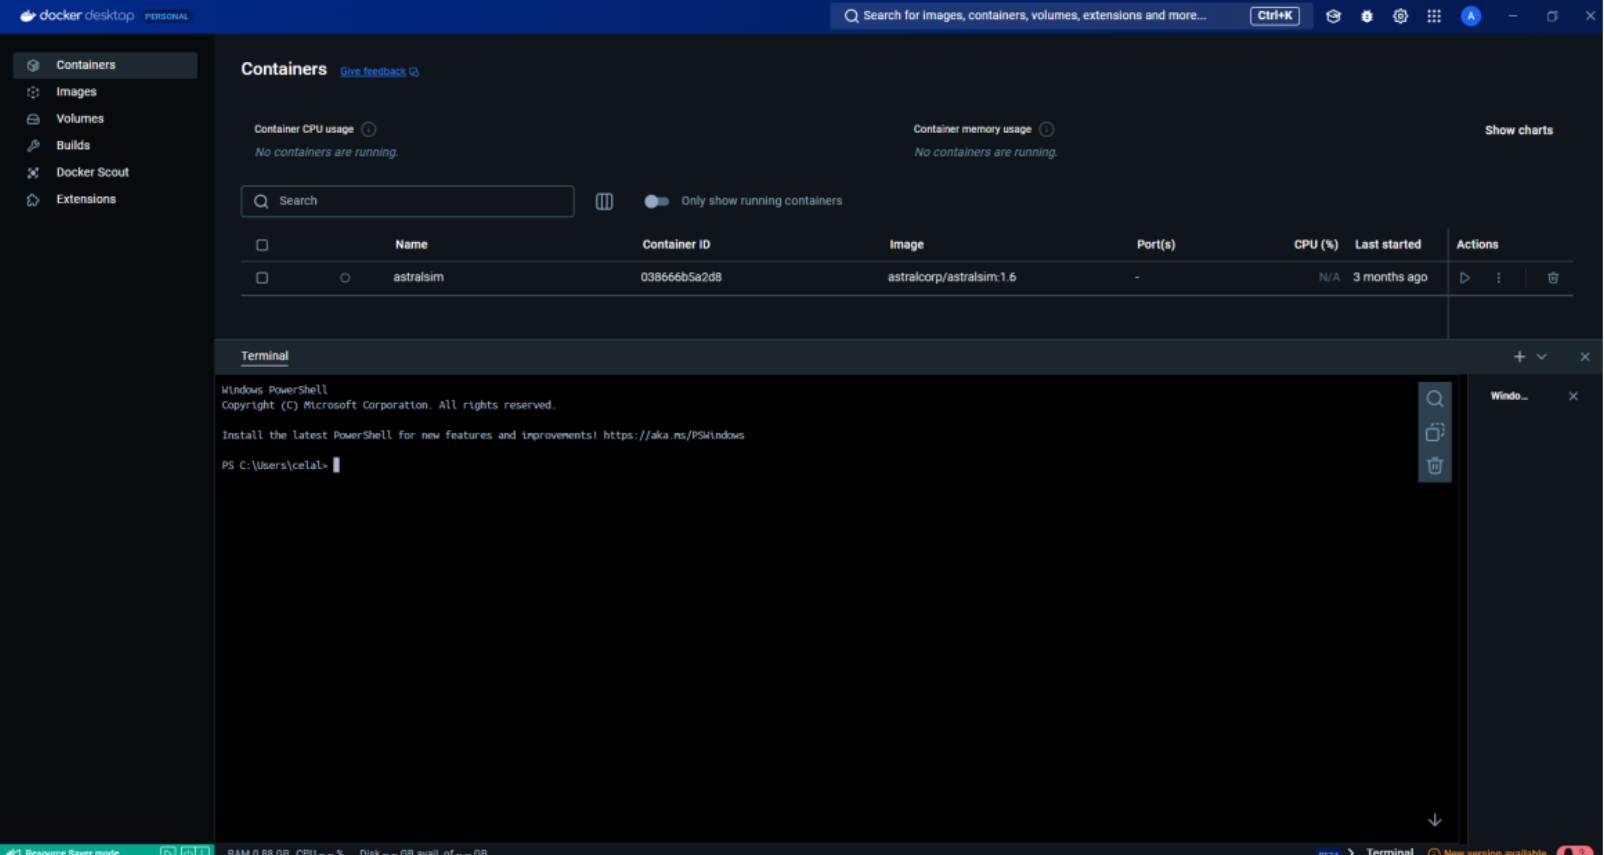Click the global search bar at top
Viewport: 1604px width, 855px height.
tap(1071, 16)
